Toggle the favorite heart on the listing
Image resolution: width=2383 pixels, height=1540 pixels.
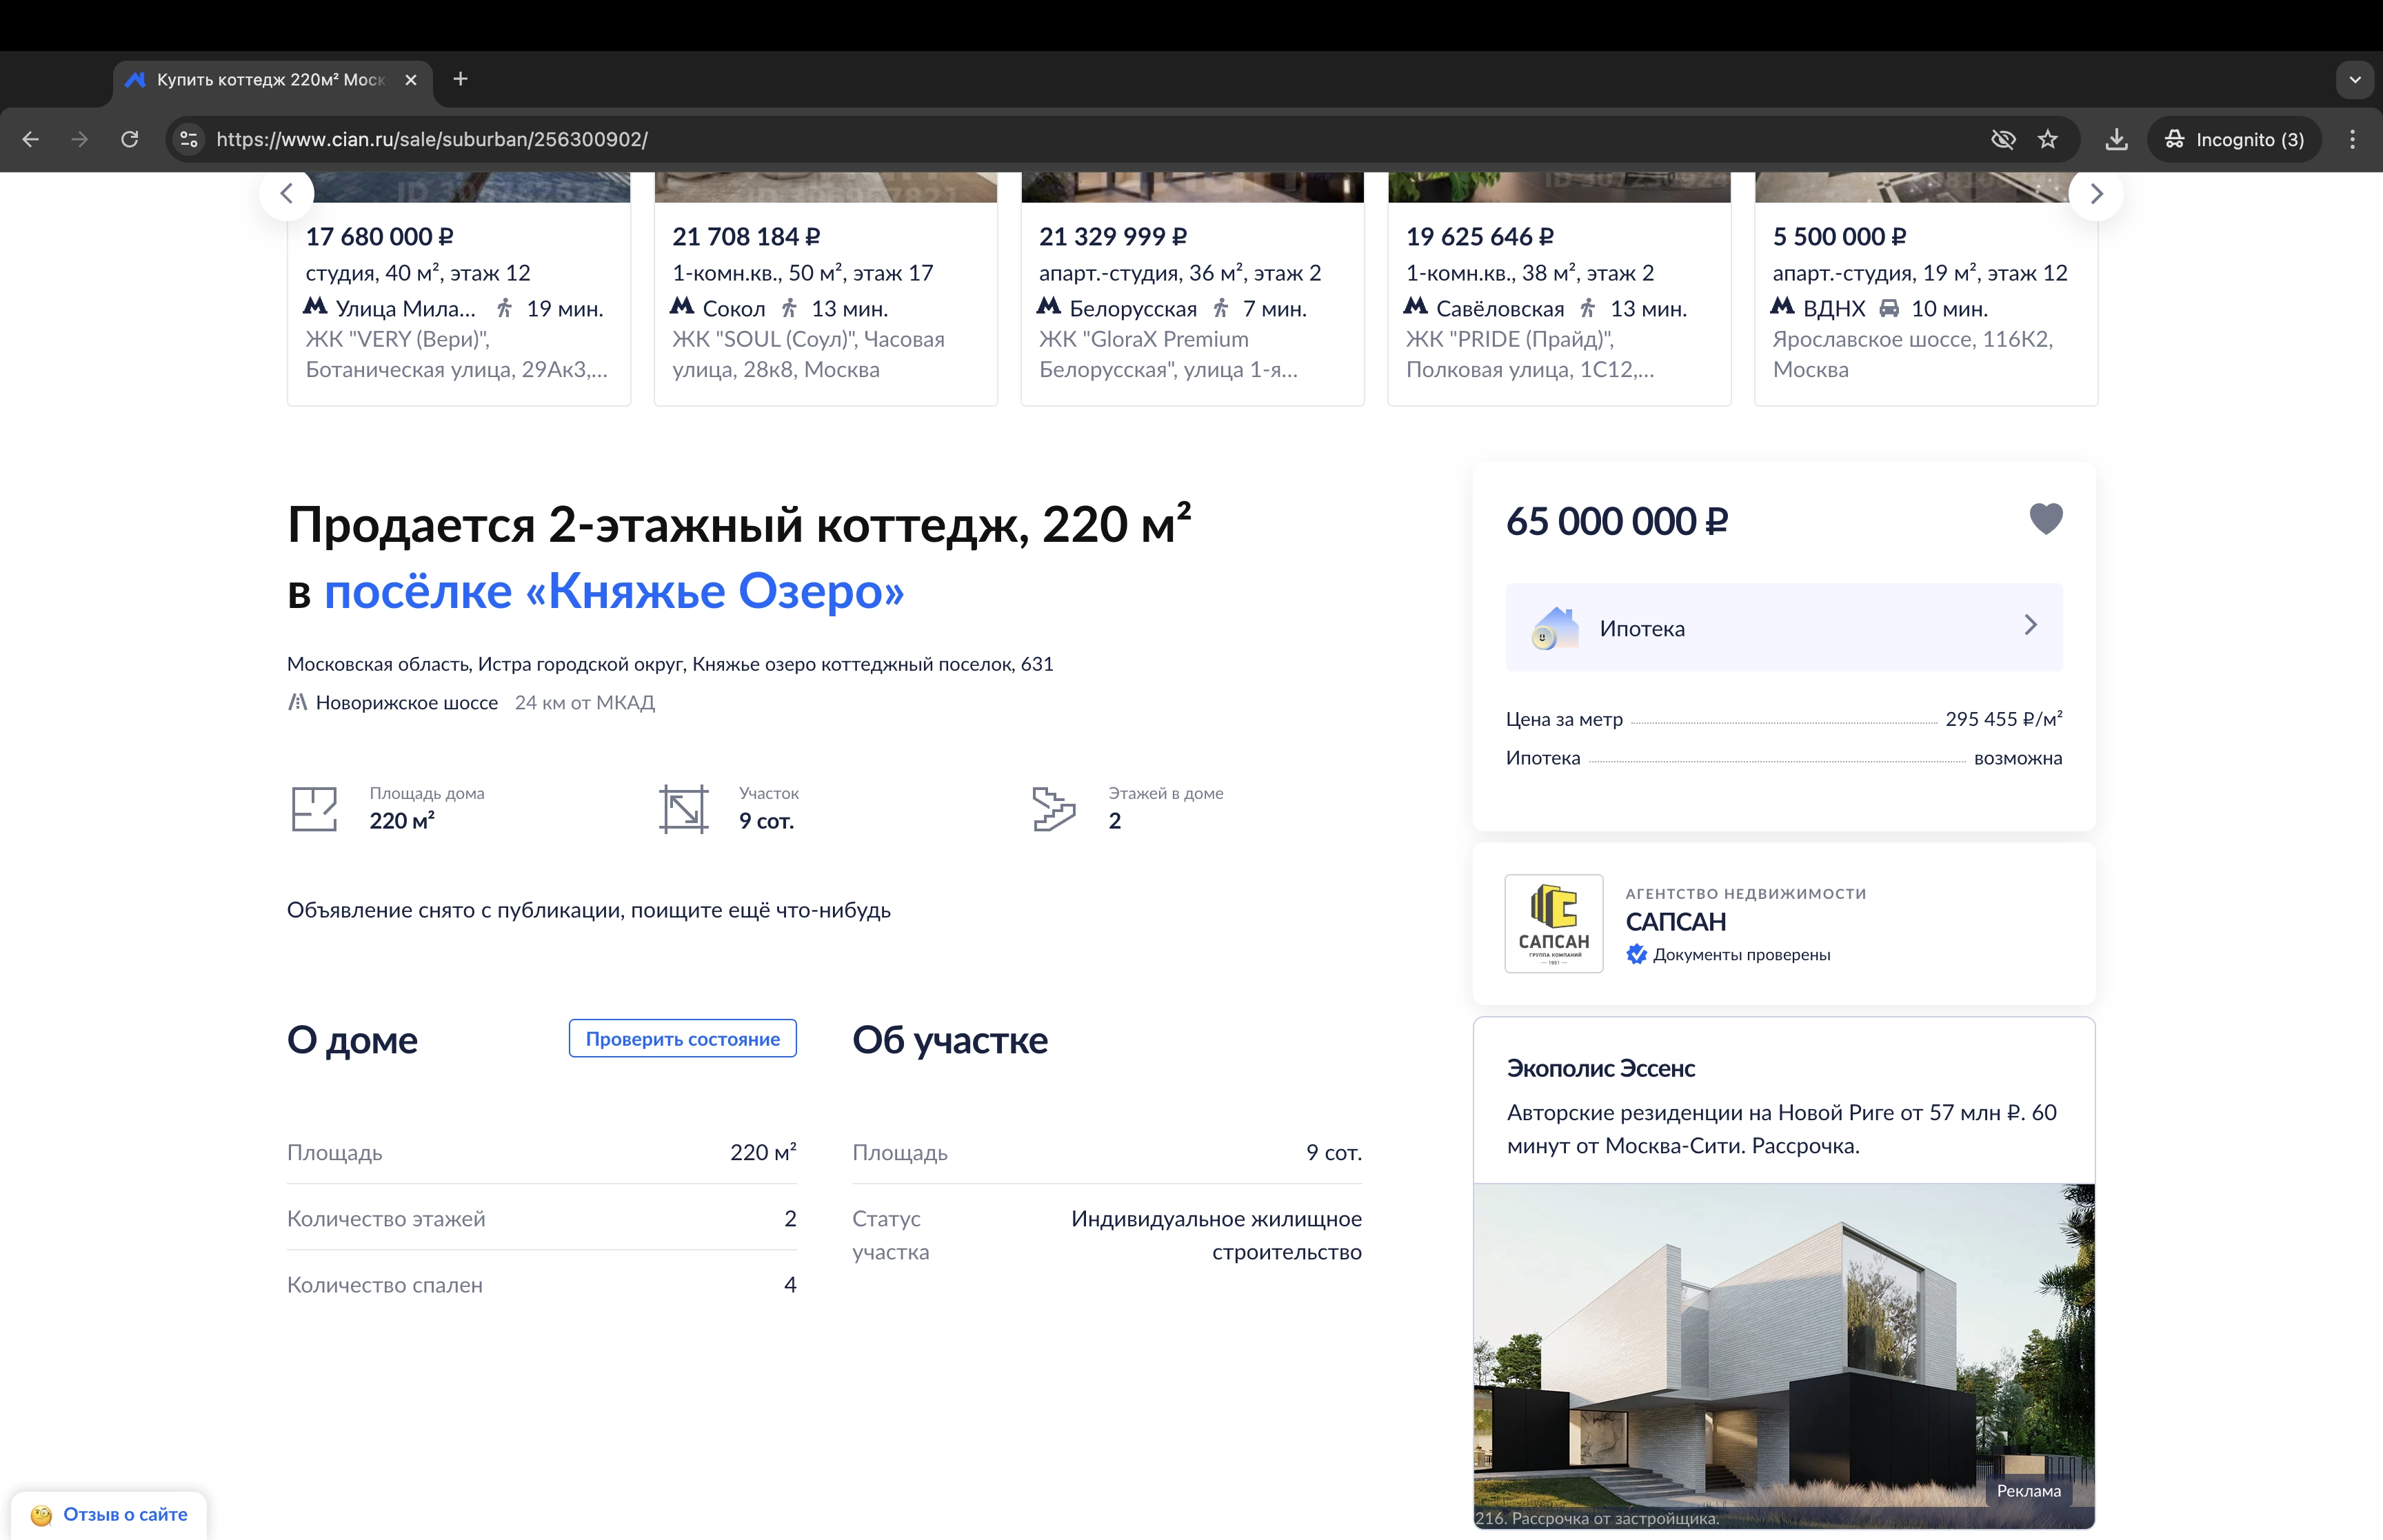tap(2046, 519)
